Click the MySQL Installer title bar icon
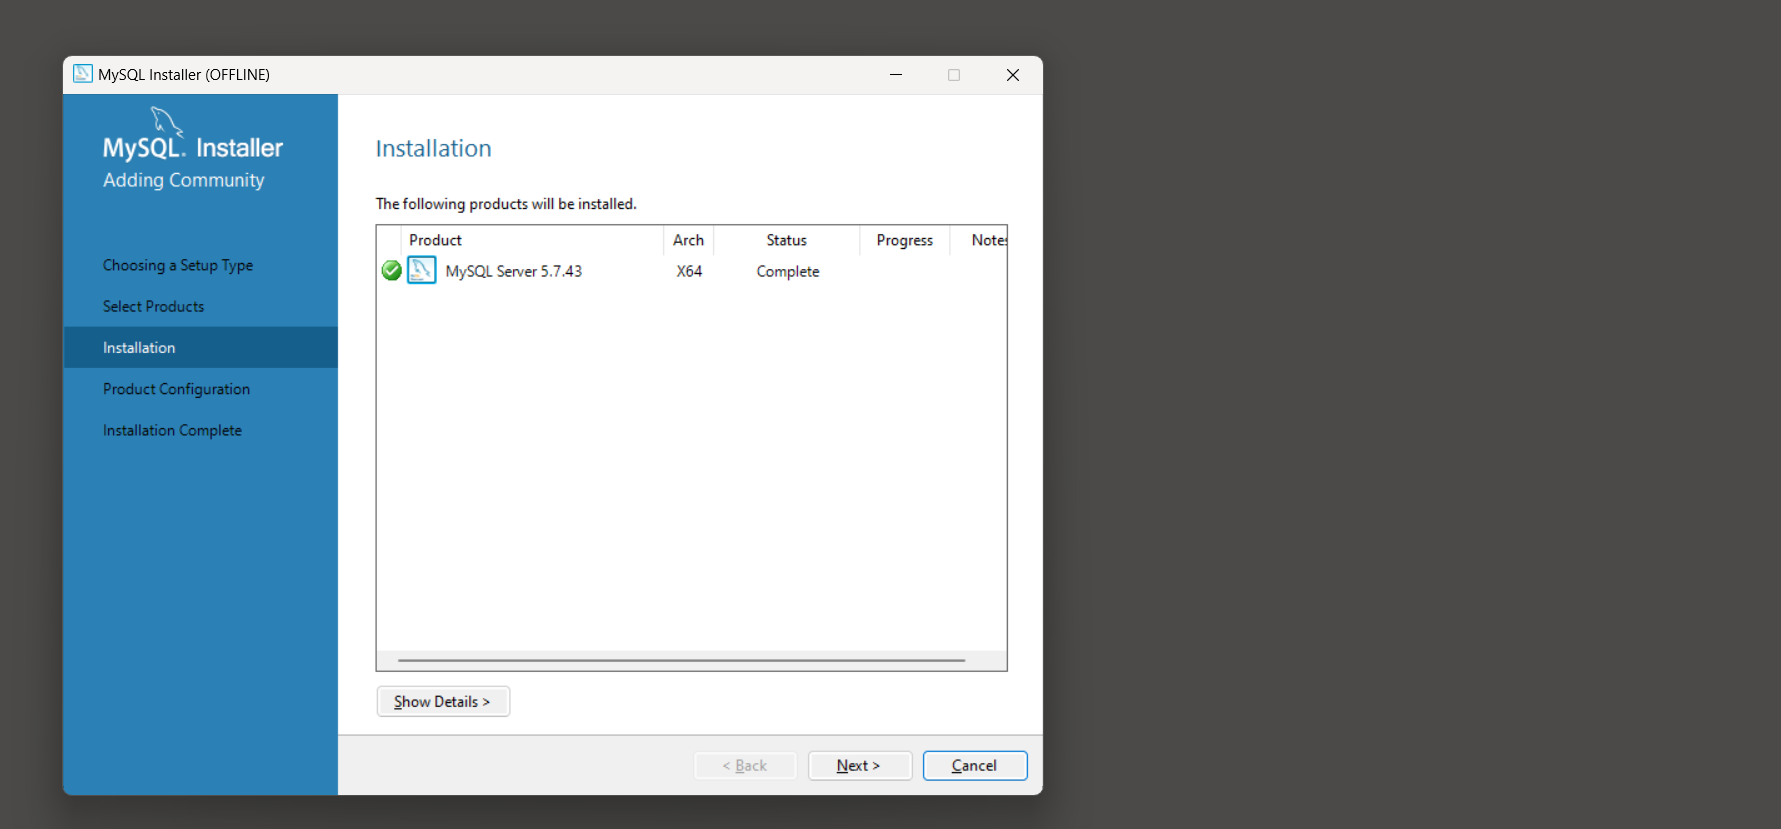The height and width of the screenshot is (829, 1781). tap(83, 74)
